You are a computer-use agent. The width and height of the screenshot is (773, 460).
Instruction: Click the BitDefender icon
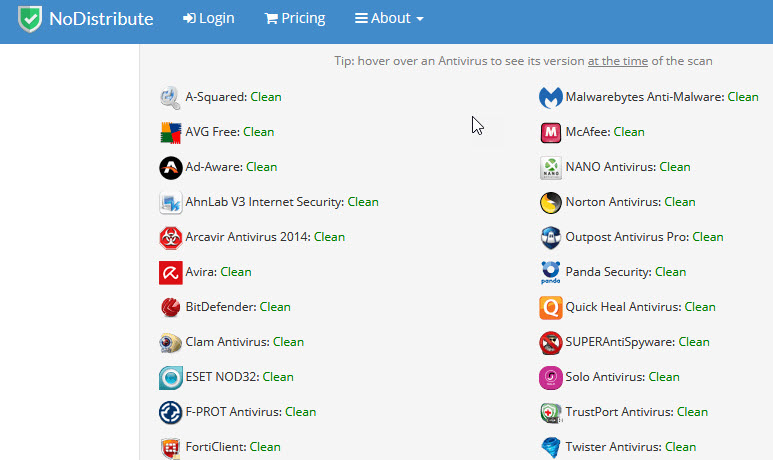171,307
